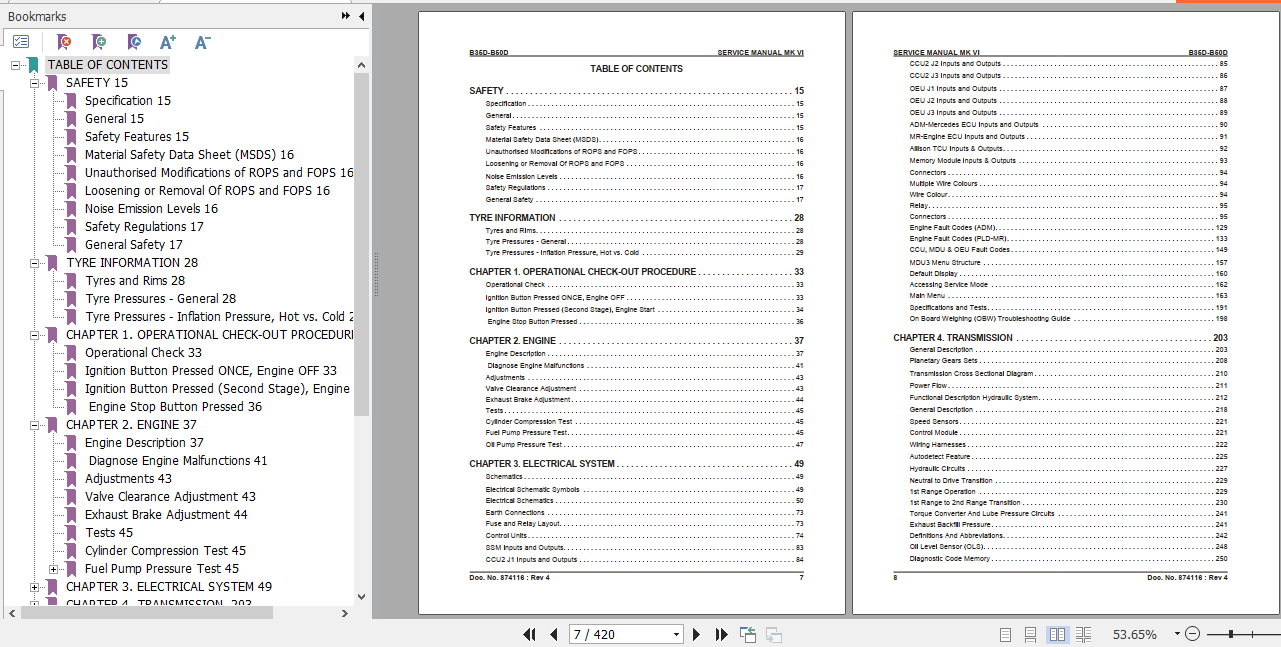Click the decrease bookmark font size icon
The height and width of the screenshot is (647, 1281).
click(x=202, y=42)
